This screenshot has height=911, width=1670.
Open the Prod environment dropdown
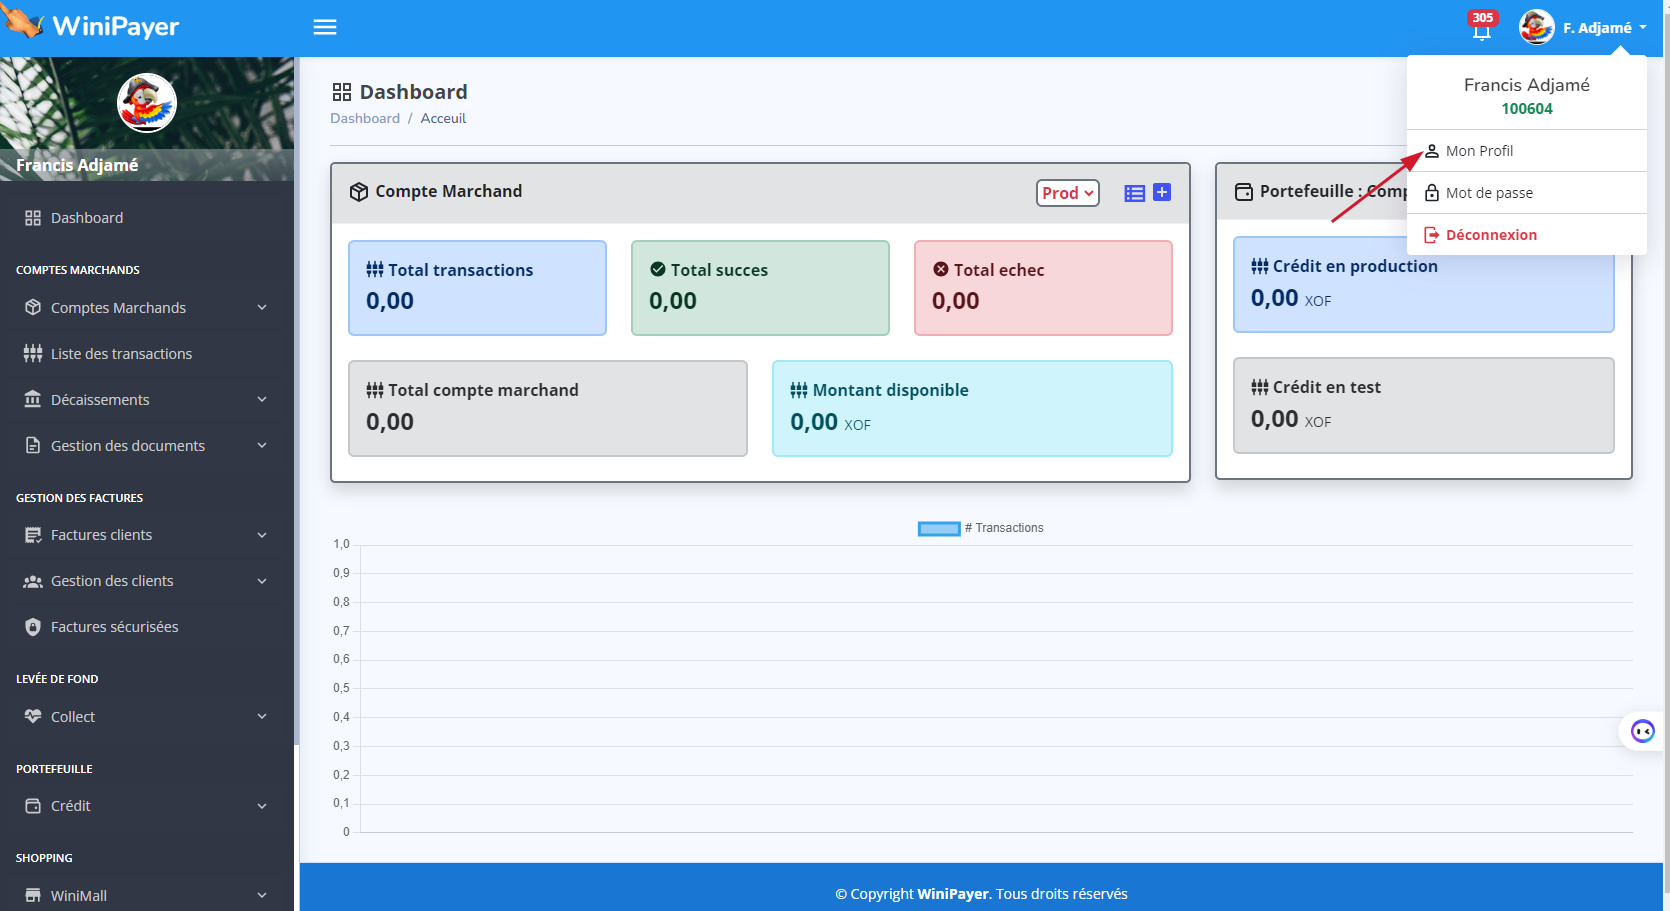1067,193
